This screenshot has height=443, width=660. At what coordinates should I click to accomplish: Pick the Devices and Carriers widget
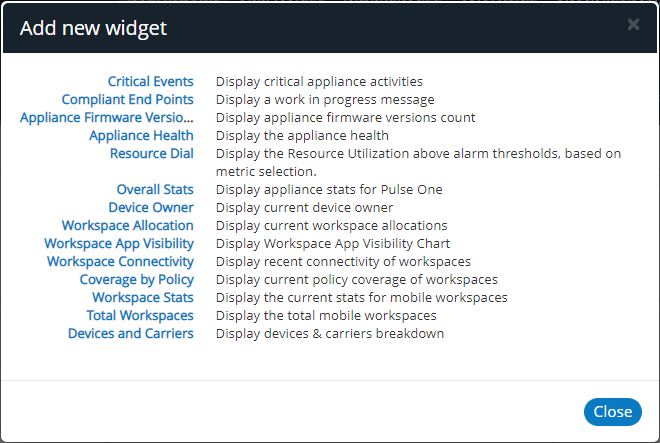click(131, 333)
